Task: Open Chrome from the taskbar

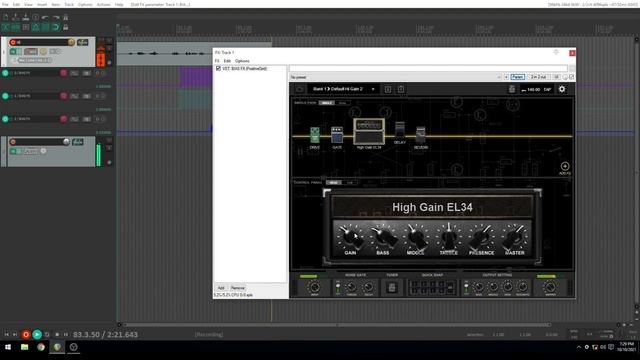Action: pyautogui.click(x=41, y=347)
